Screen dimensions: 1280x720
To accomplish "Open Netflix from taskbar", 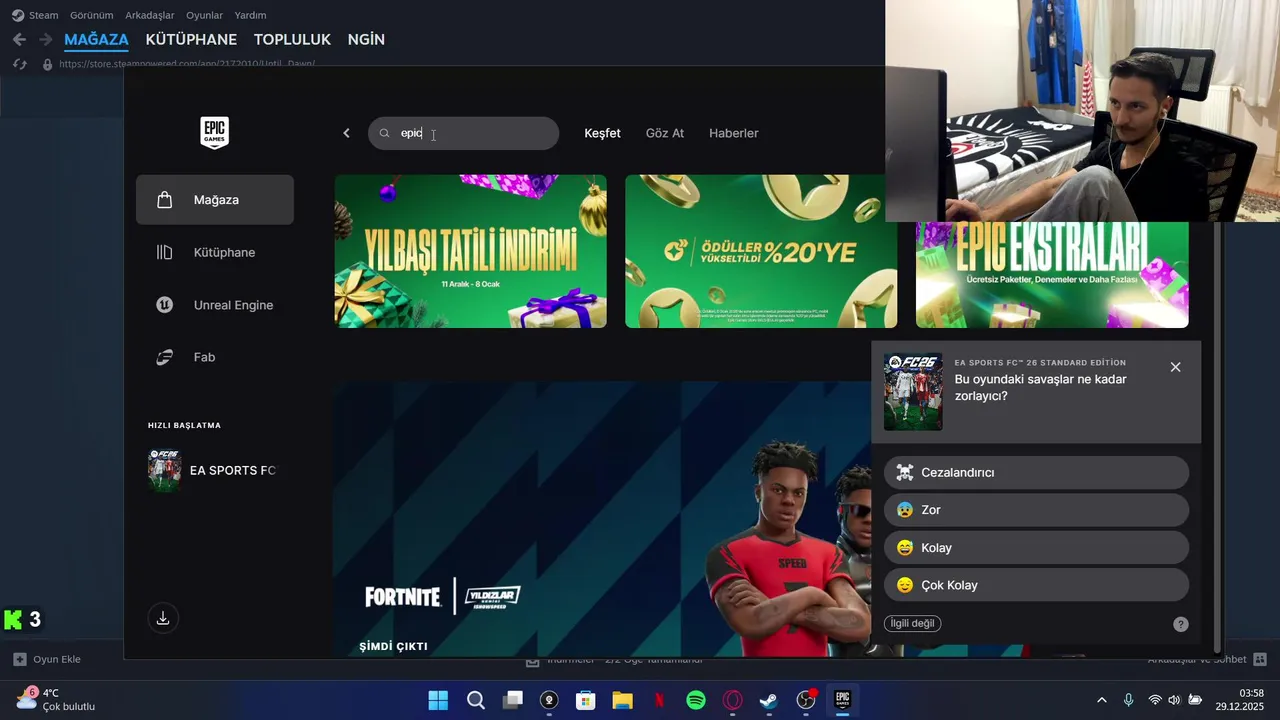I will [659, 700].
